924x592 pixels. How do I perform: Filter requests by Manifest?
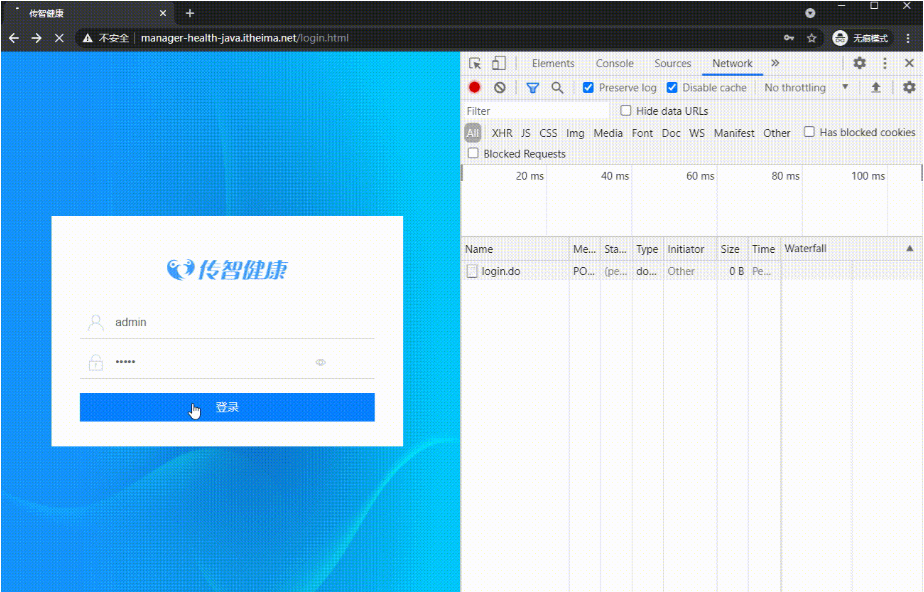coord(734,133)
